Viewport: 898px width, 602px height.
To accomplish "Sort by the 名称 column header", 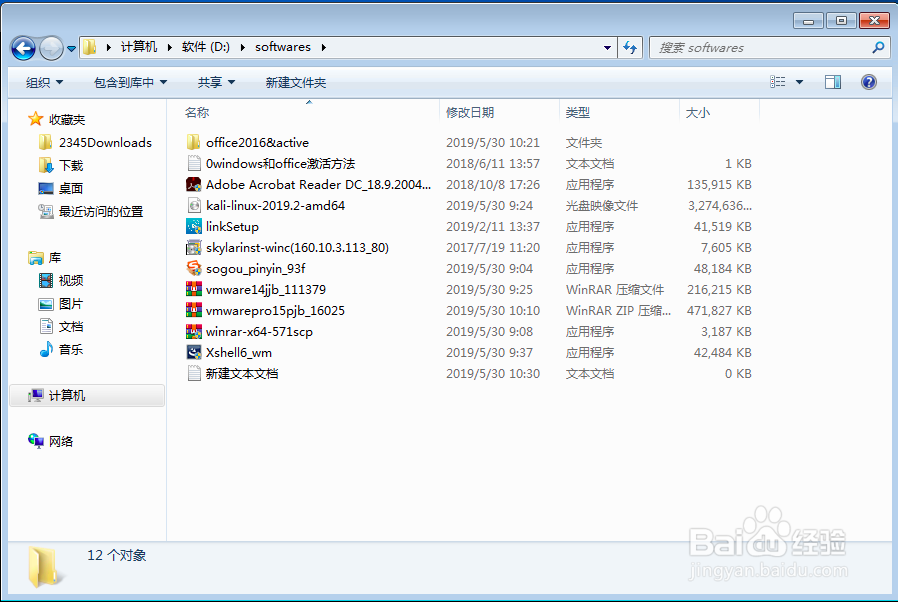I will click(x=196, y=113).
